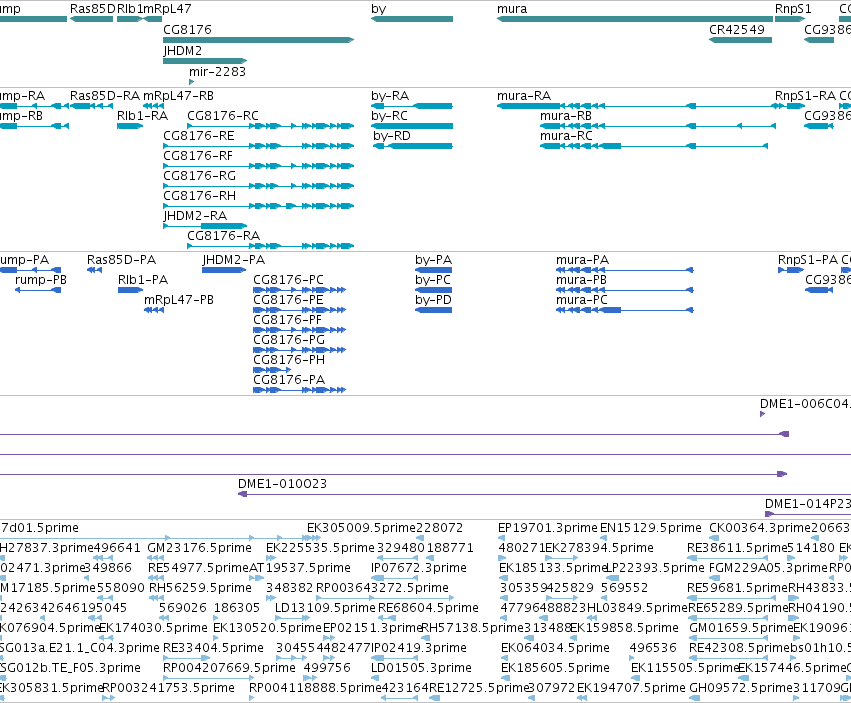Select the 'RE68604.5prime' EST label
851x703 pixels.
(428, 608)
